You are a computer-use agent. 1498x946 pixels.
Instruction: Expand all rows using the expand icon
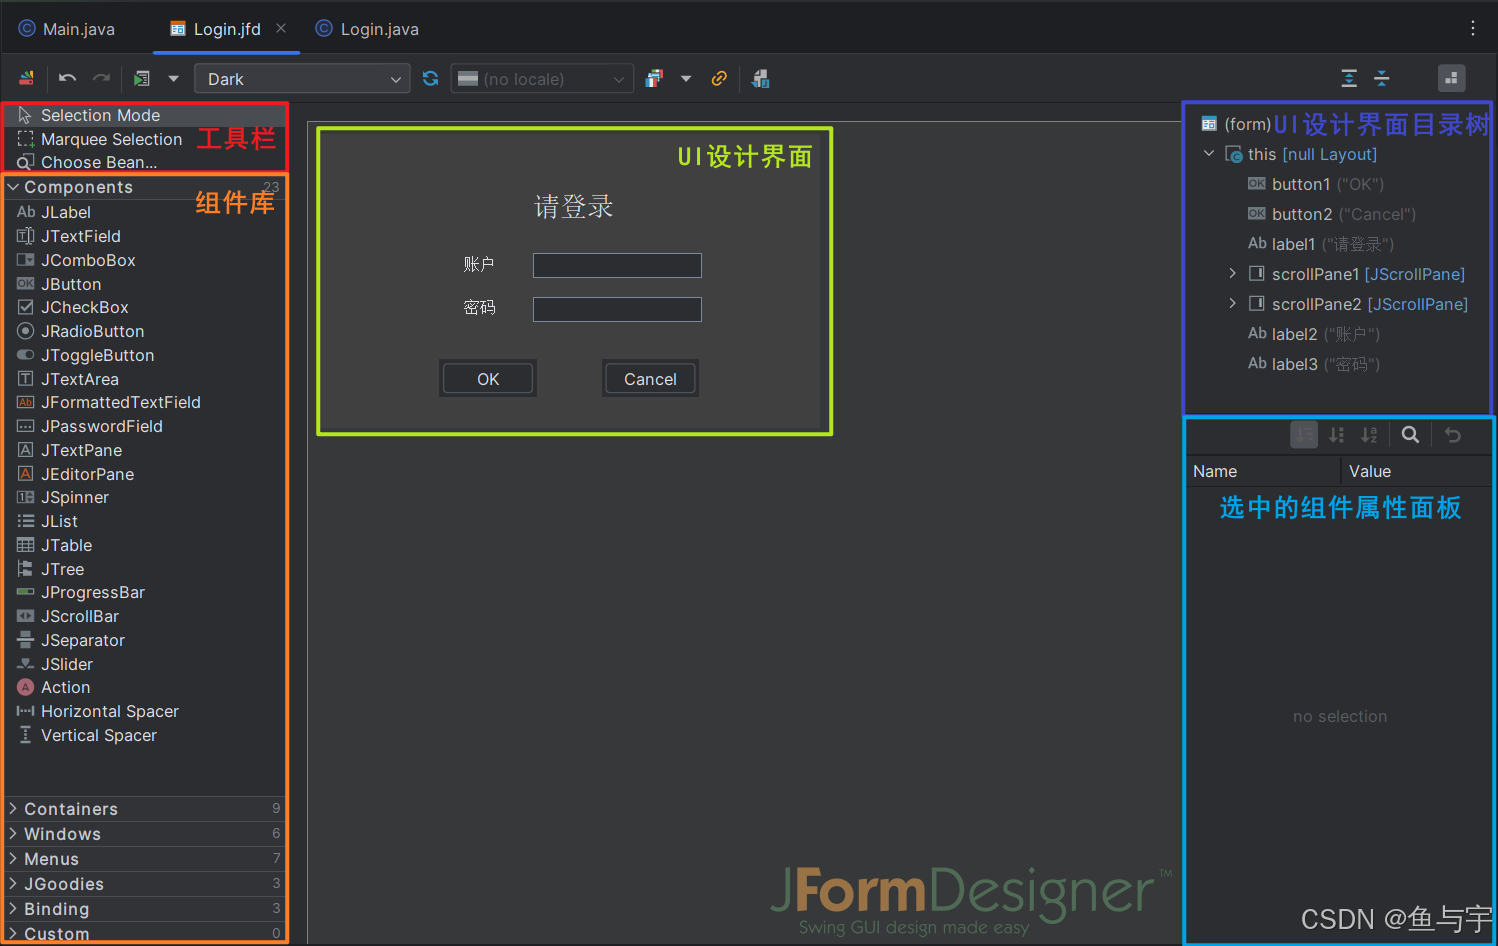(1348, 78)
